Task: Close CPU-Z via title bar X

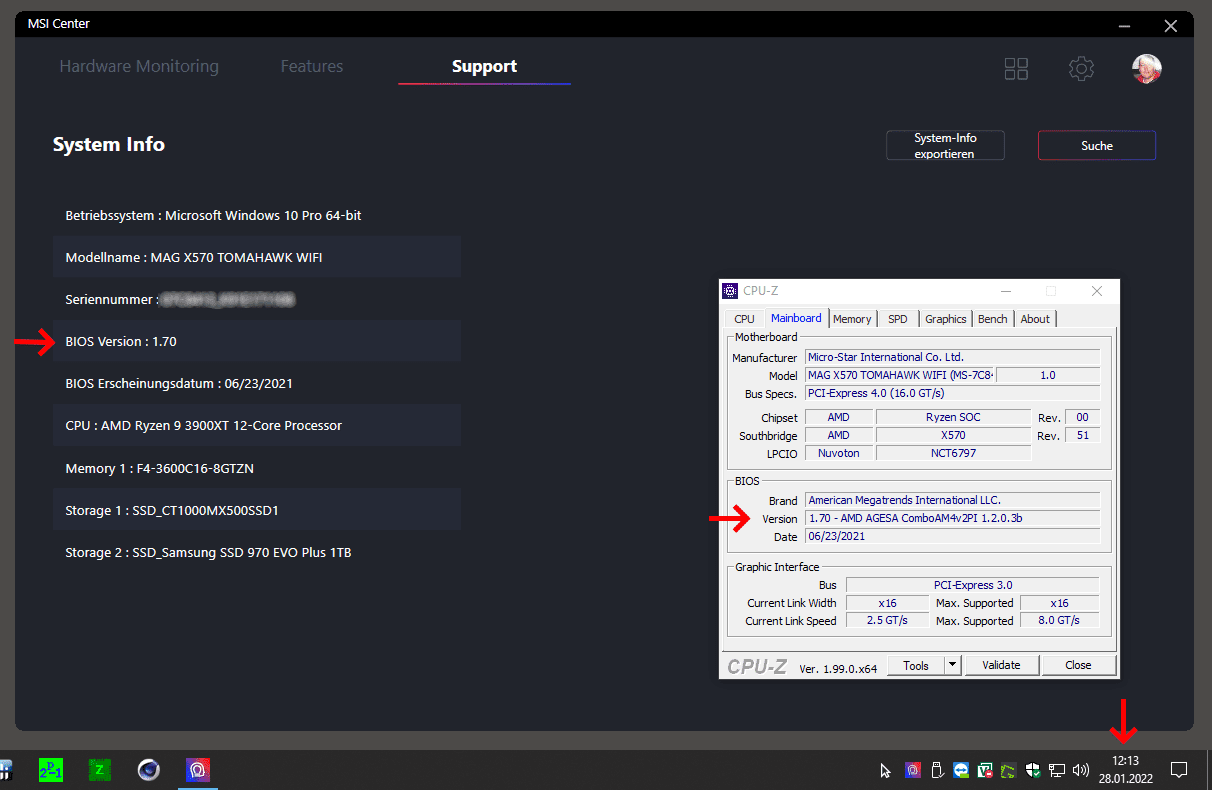Action: (1097, 291)
